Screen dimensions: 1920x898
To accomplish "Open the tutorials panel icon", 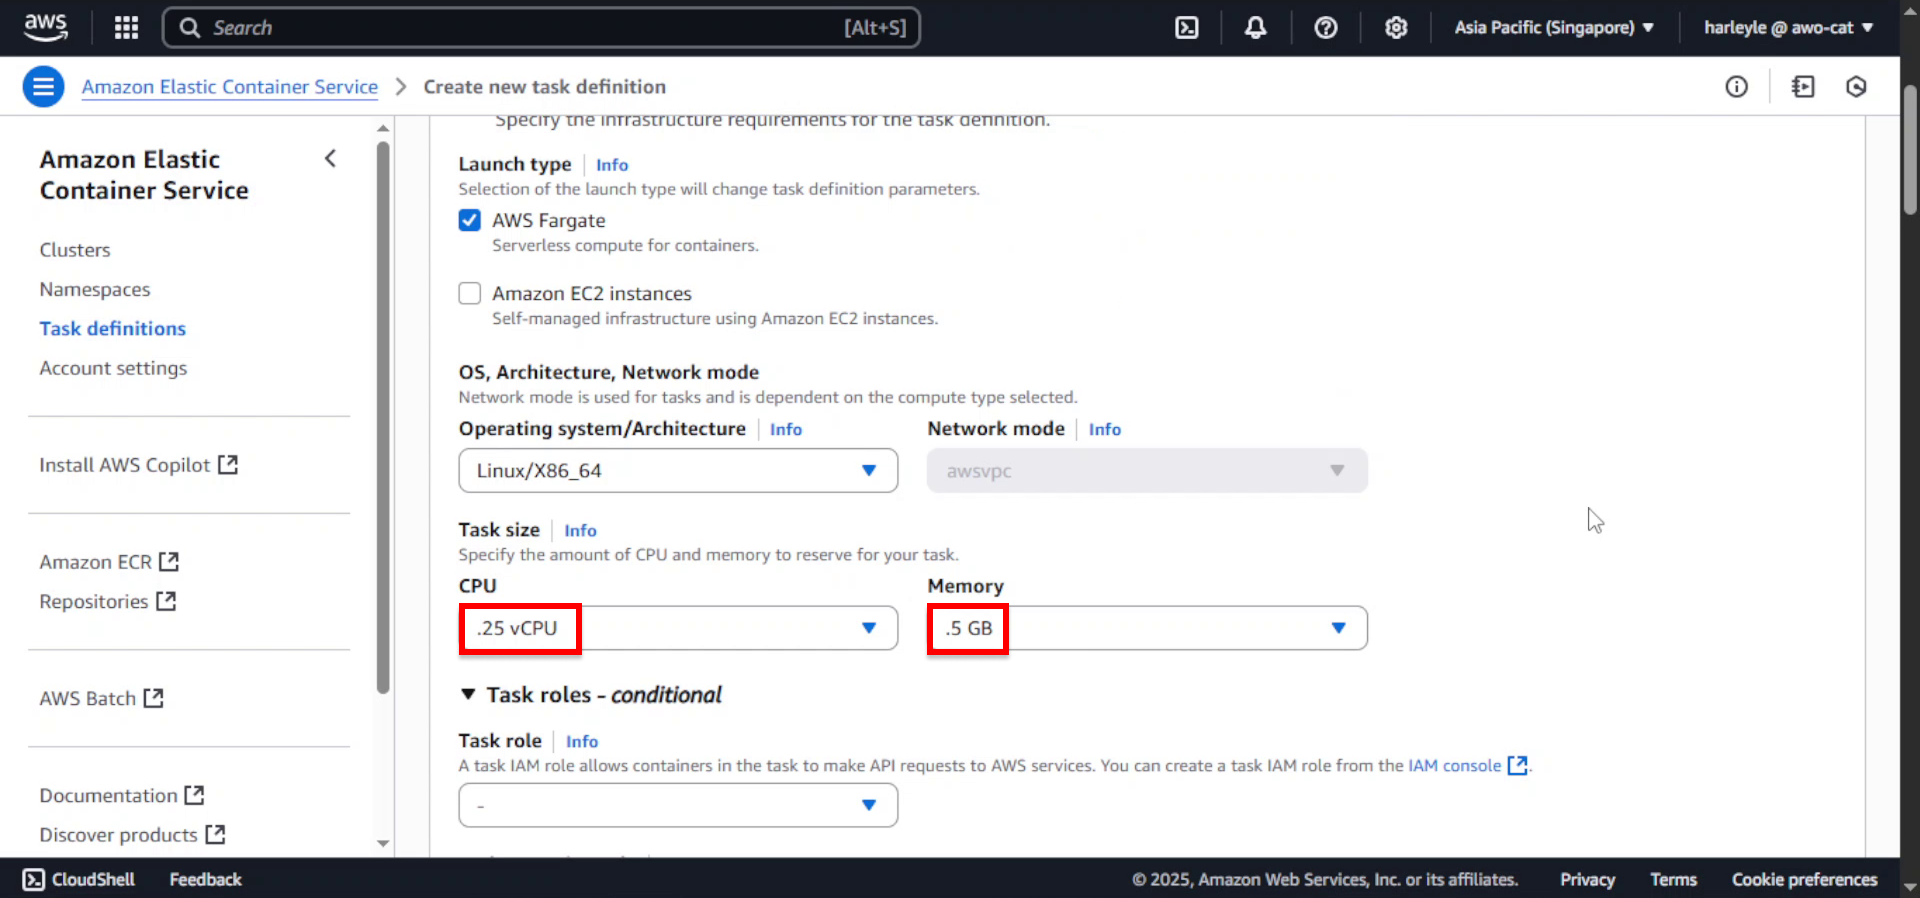I will coord(1803,87).
